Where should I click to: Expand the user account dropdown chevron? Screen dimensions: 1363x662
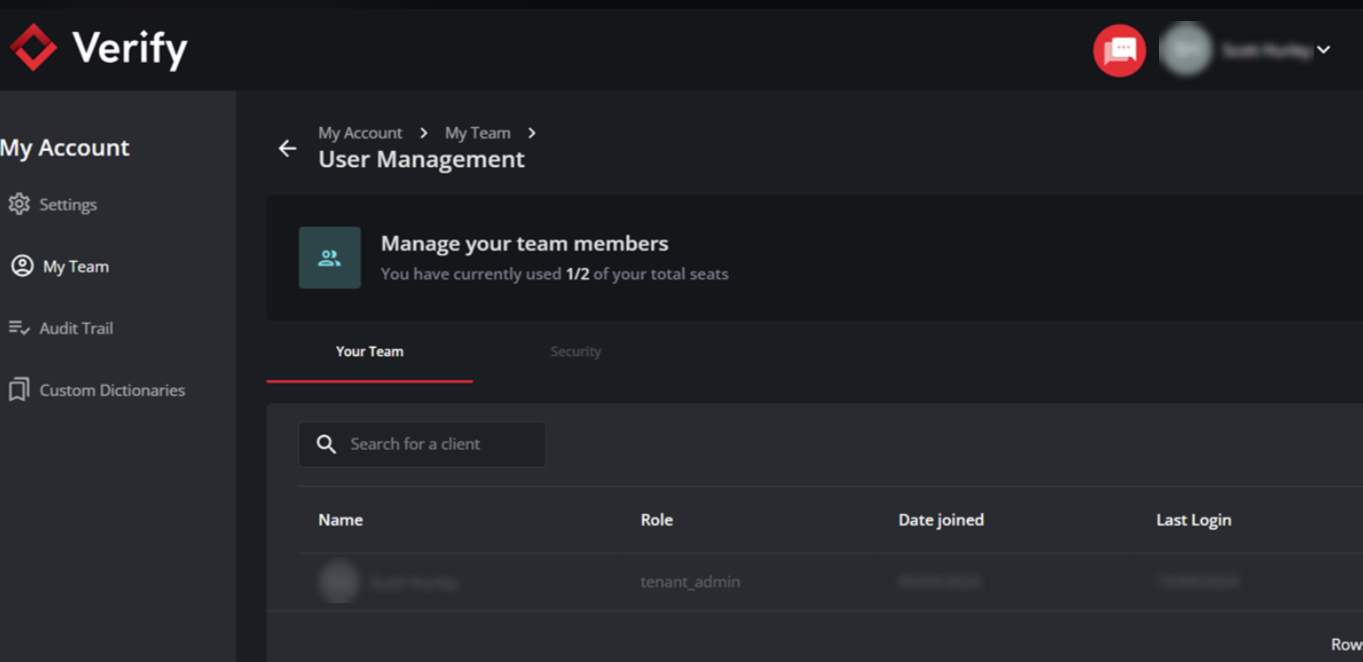pos(1323,50)
